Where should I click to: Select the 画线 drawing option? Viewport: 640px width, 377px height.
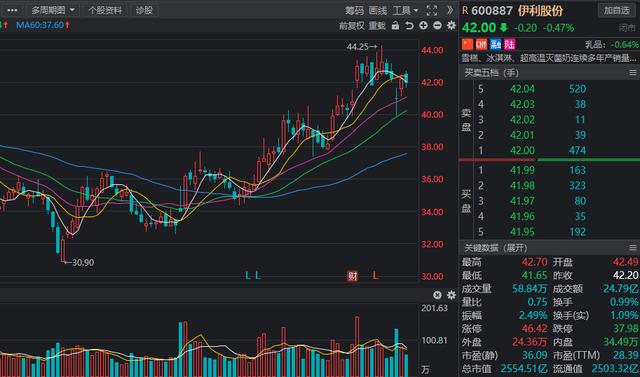378,11
